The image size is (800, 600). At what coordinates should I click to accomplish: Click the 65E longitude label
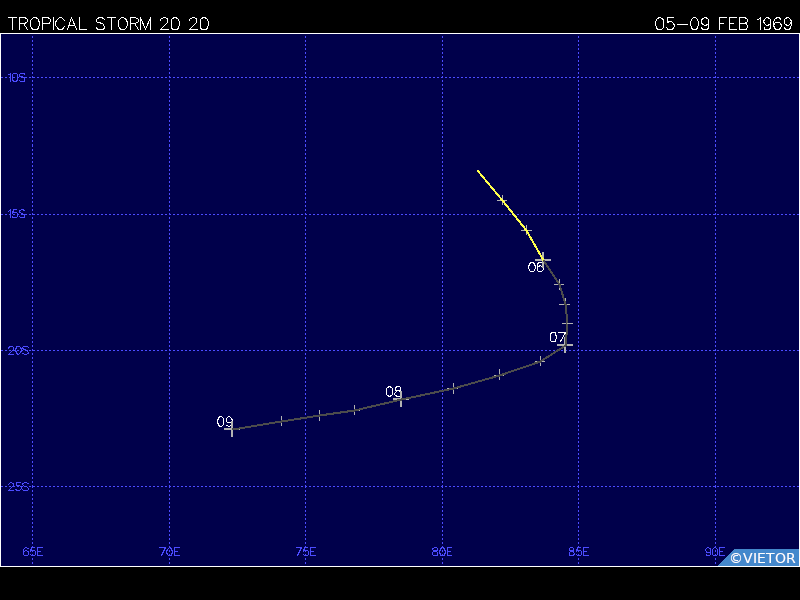pyautogui.click(x=33, y=552)
